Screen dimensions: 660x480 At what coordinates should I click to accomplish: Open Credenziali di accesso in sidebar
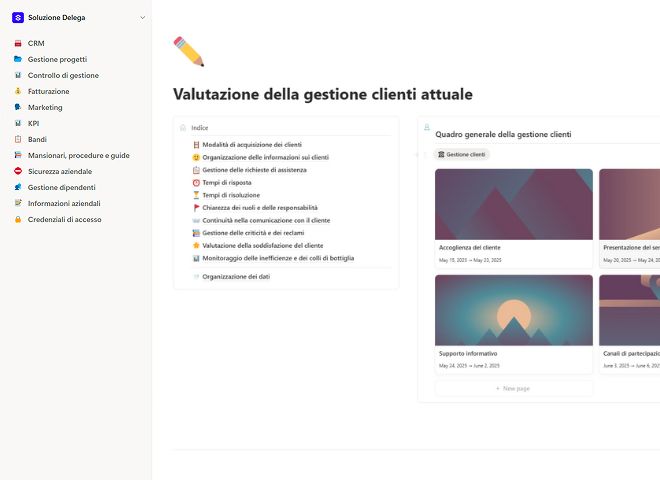point(64,219)
